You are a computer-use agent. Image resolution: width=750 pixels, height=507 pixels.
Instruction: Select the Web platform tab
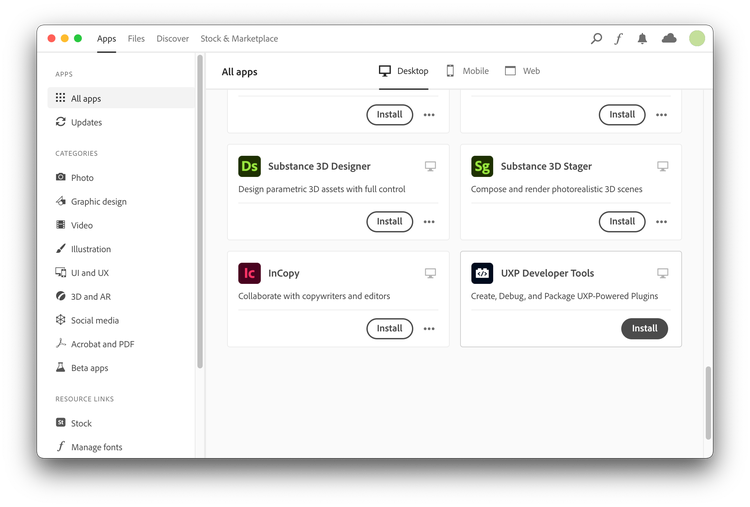523,71
